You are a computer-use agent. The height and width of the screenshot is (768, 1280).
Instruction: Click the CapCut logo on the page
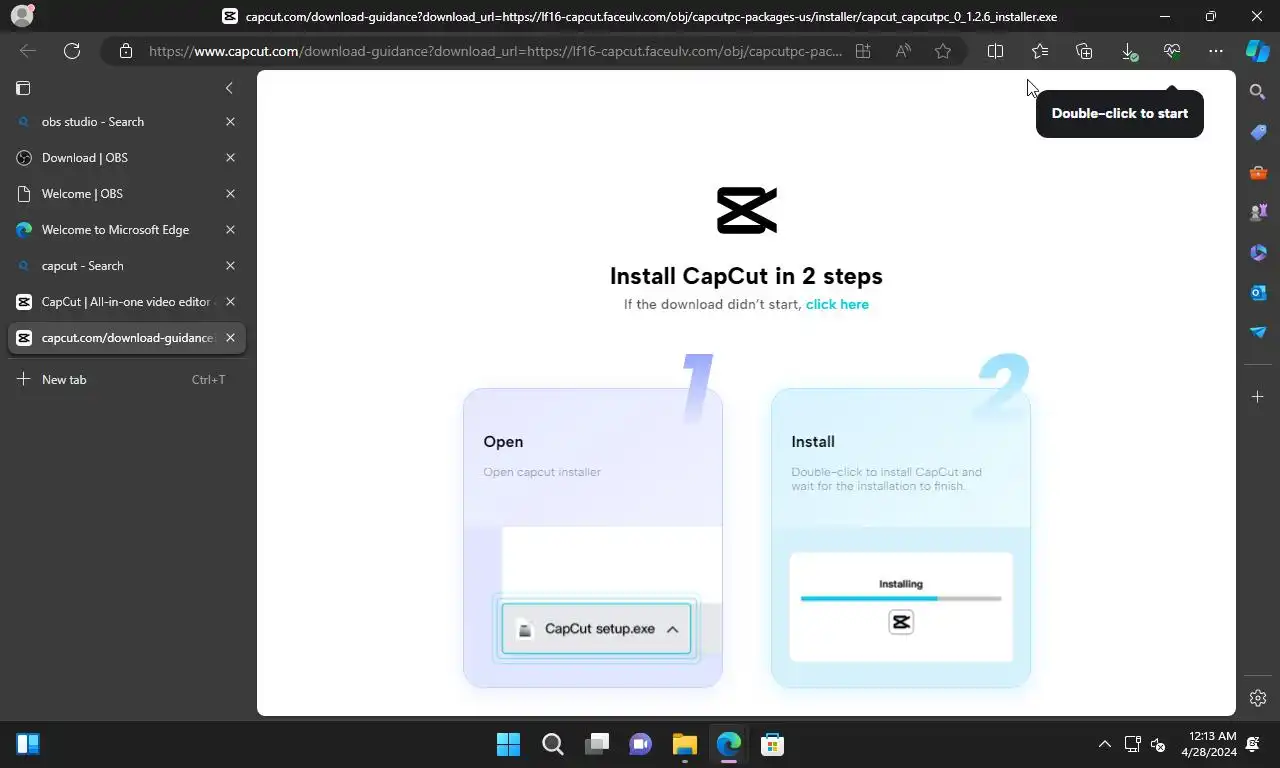click(747, 210)
